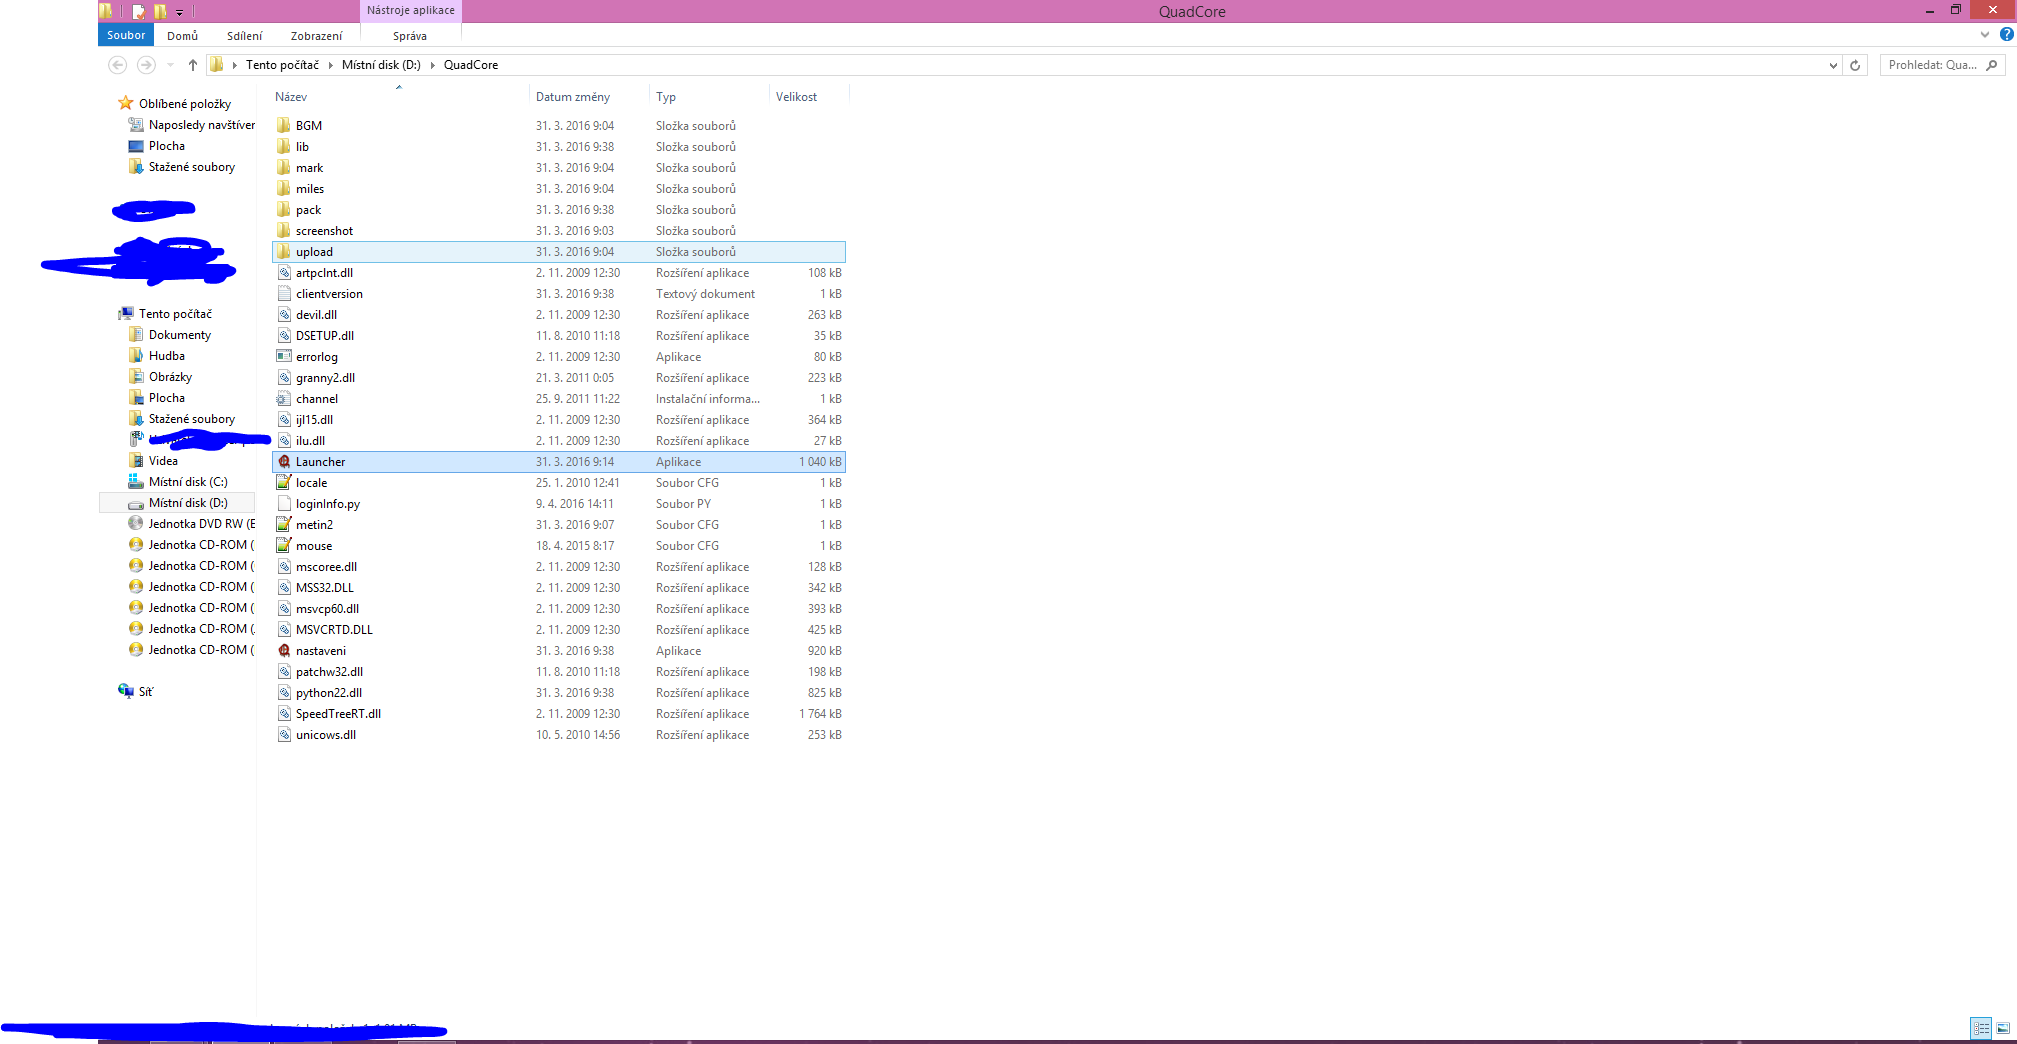2017x1044 pixels.
Task: Select the patchw32.dll file name
Action: 329,672
